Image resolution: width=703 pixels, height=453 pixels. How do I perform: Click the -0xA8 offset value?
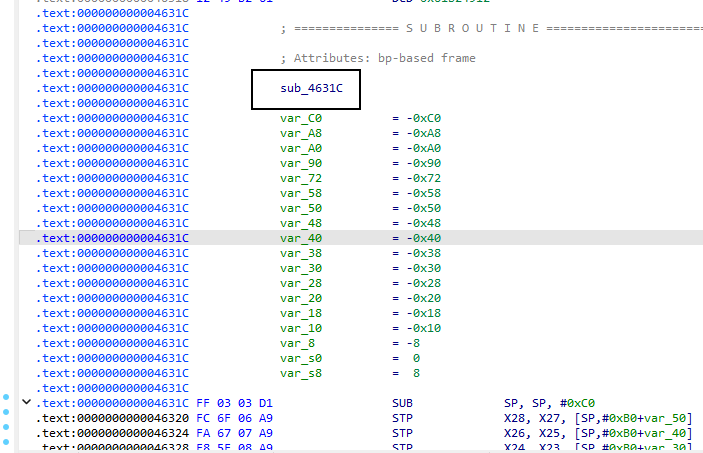(x=422, y=133)
